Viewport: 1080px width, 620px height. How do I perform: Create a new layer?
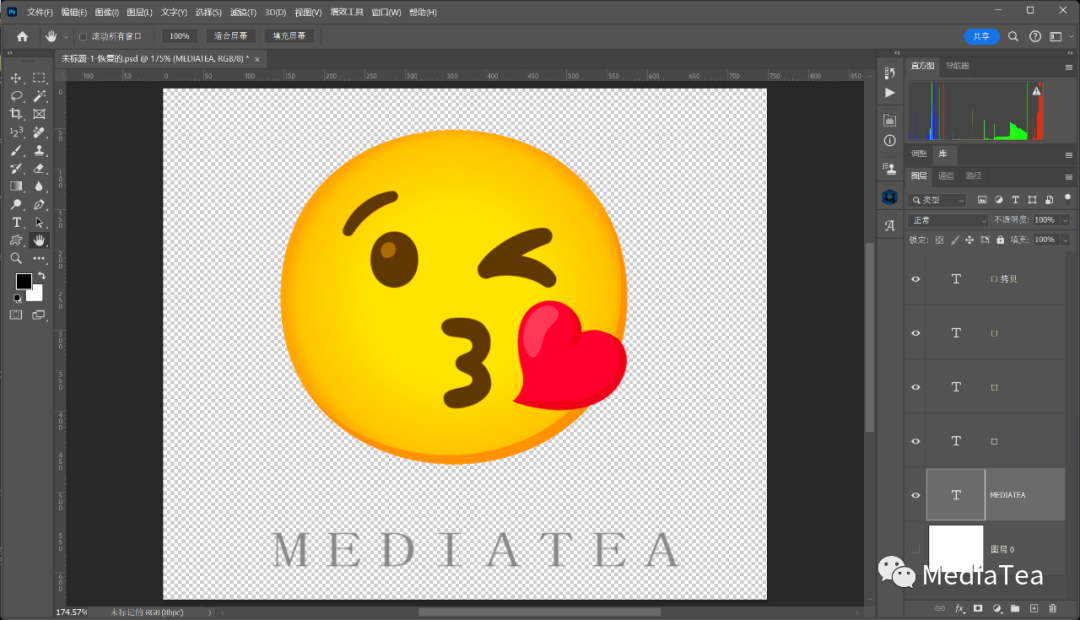(x=1035, y=608)
